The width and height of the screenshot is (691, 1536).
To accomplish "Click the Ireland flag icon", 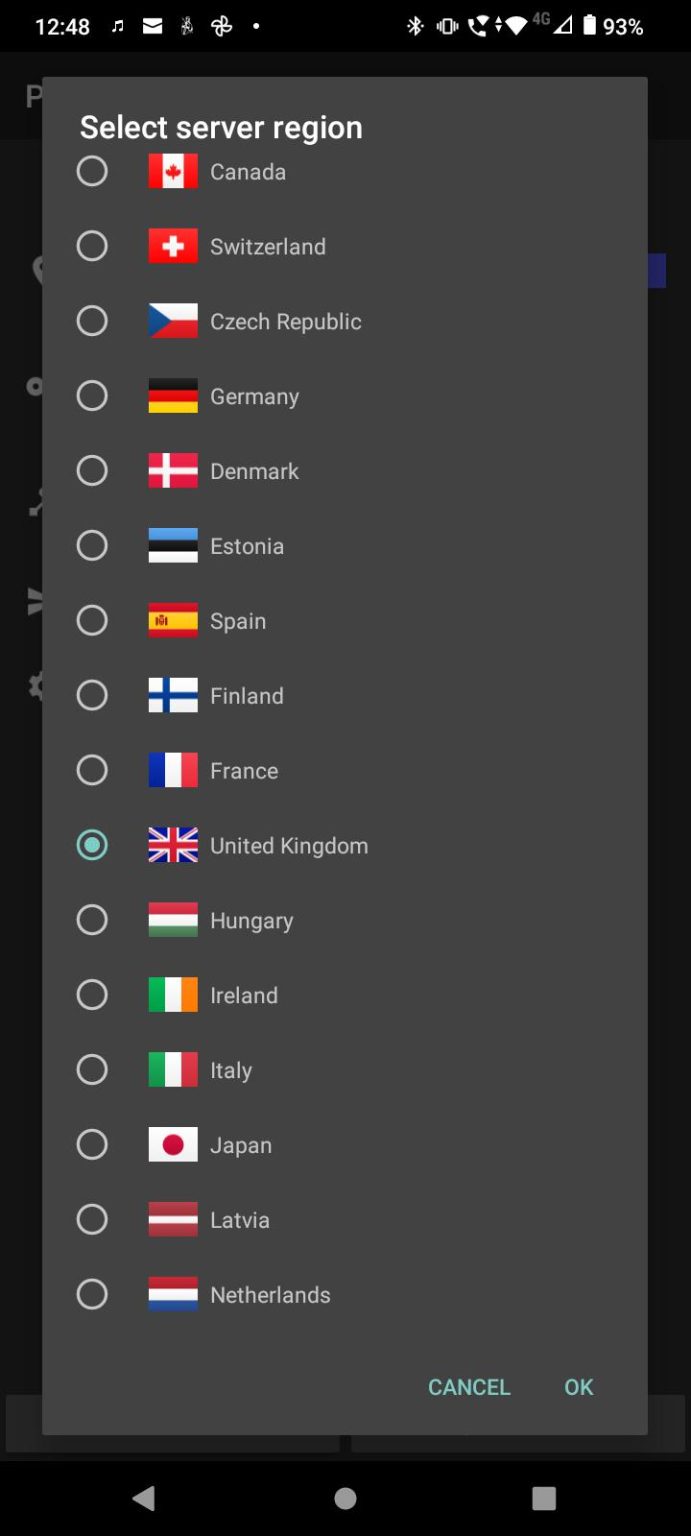I will point(172,995).
